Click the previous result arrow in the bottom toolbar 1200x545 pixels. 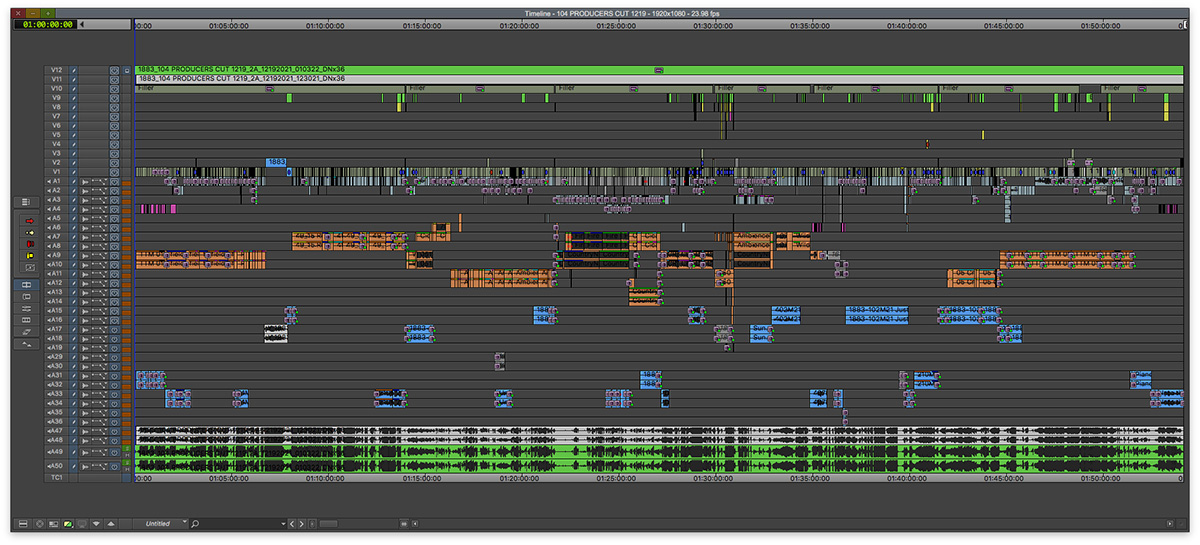coord(292,524)
